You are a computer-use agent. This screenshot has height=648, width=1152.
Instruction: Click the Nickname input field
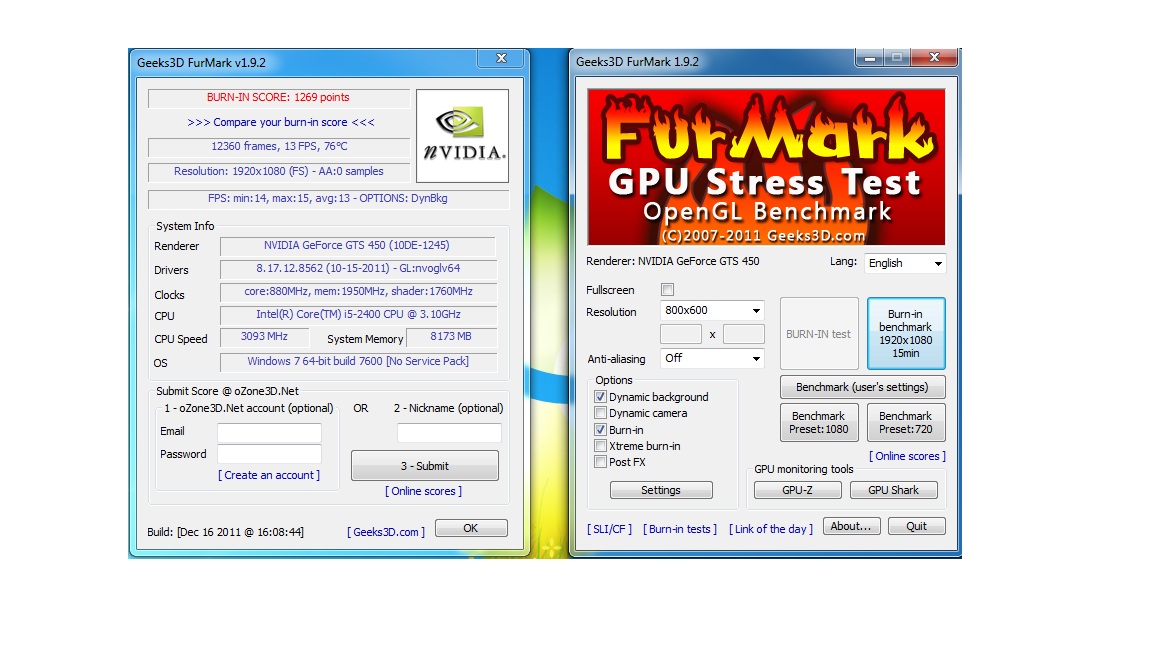pyautogui.click(x=449, y=433)
